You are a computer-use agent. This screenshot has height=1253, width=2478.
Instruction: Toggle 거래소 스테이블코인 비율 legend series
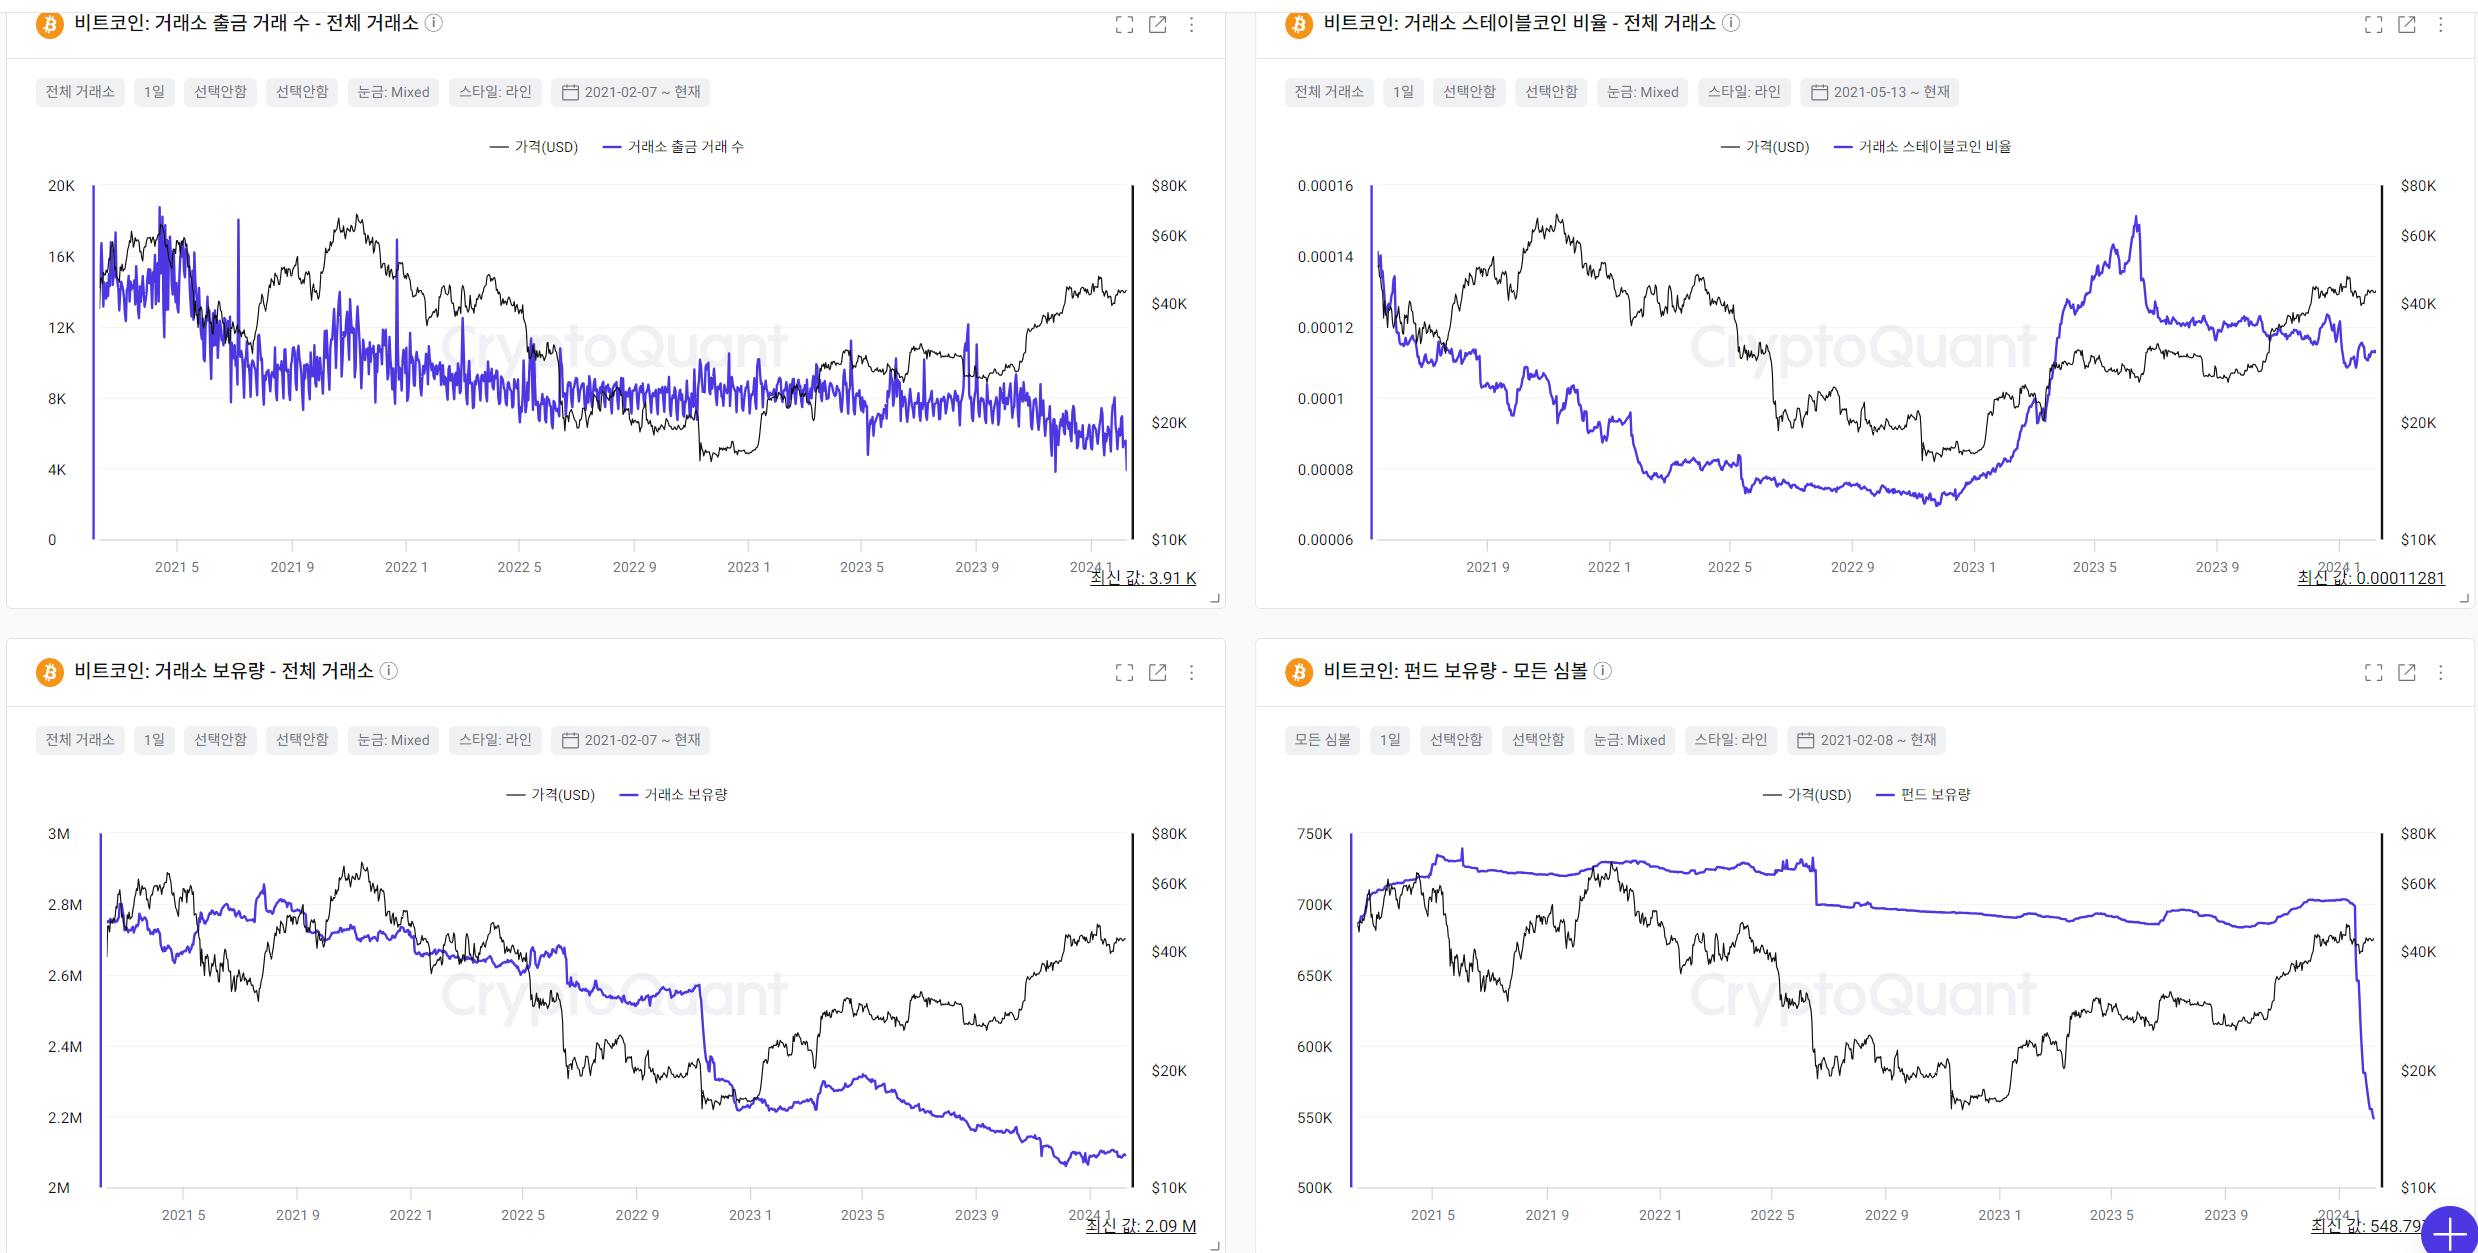coord(1922,147)
